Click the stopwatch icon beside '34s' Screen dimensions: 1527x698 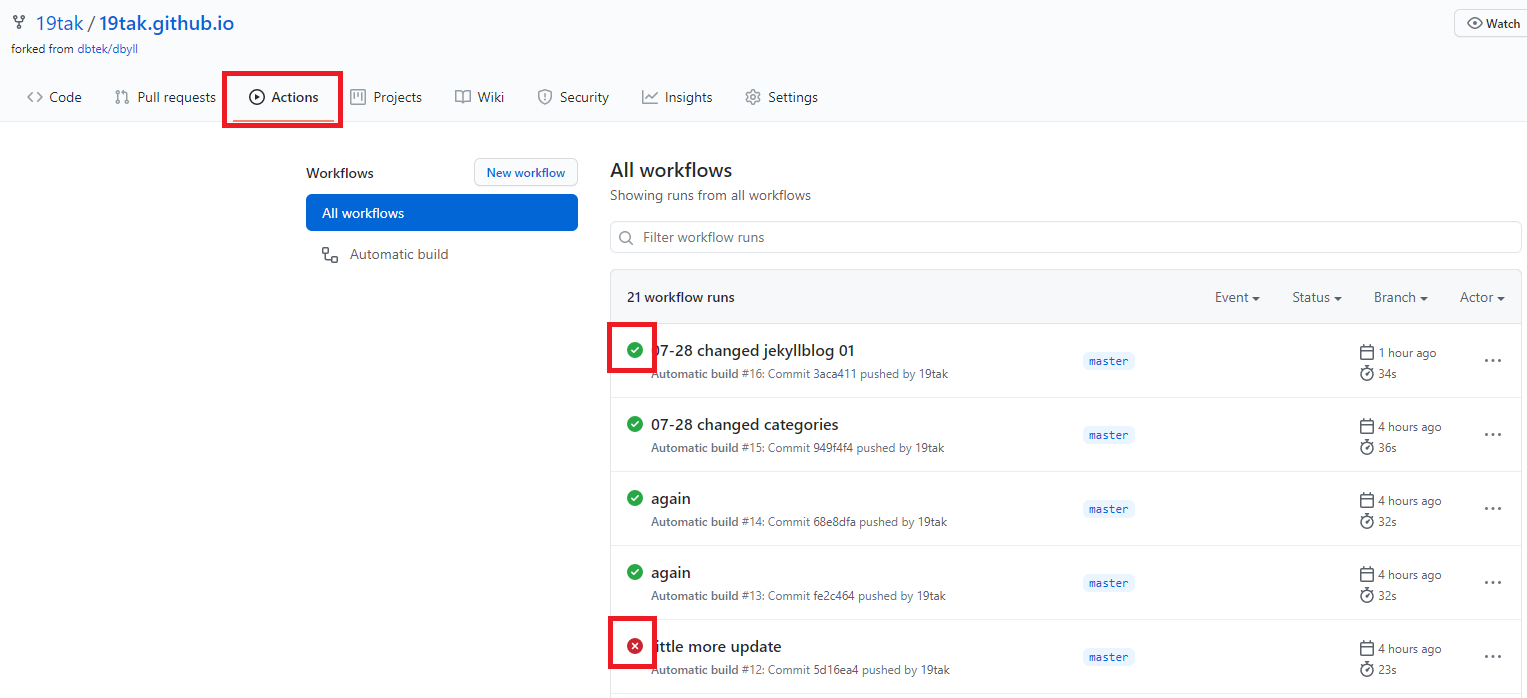(x=1367, y=373)
